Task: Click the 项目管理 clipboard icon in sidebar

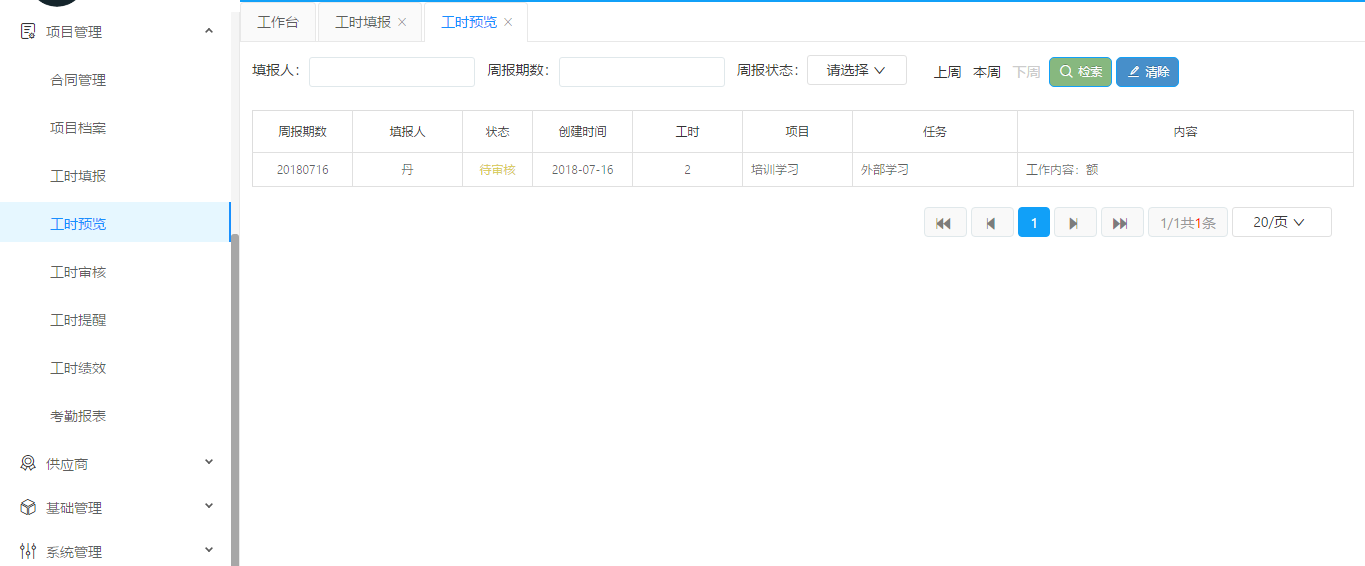Action: [28, 32]
